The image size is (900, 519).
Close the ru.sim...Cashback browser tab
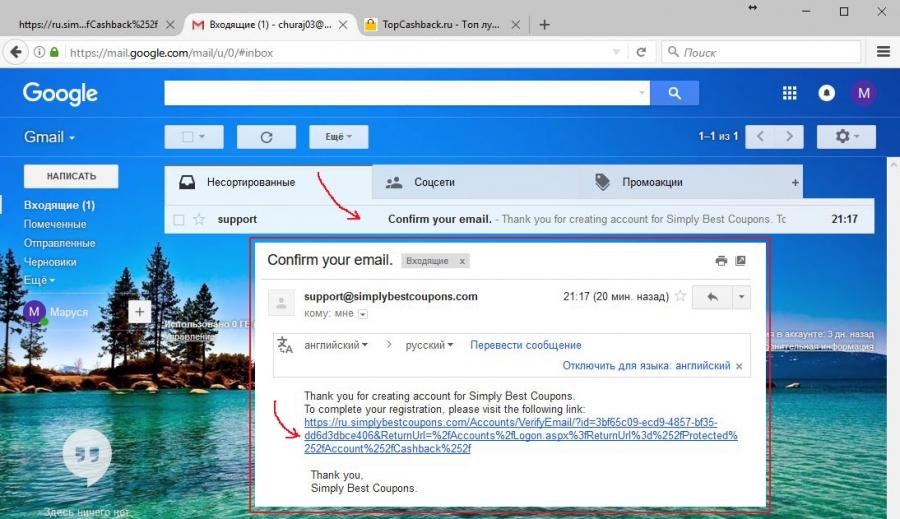click(x=170, y=25)
